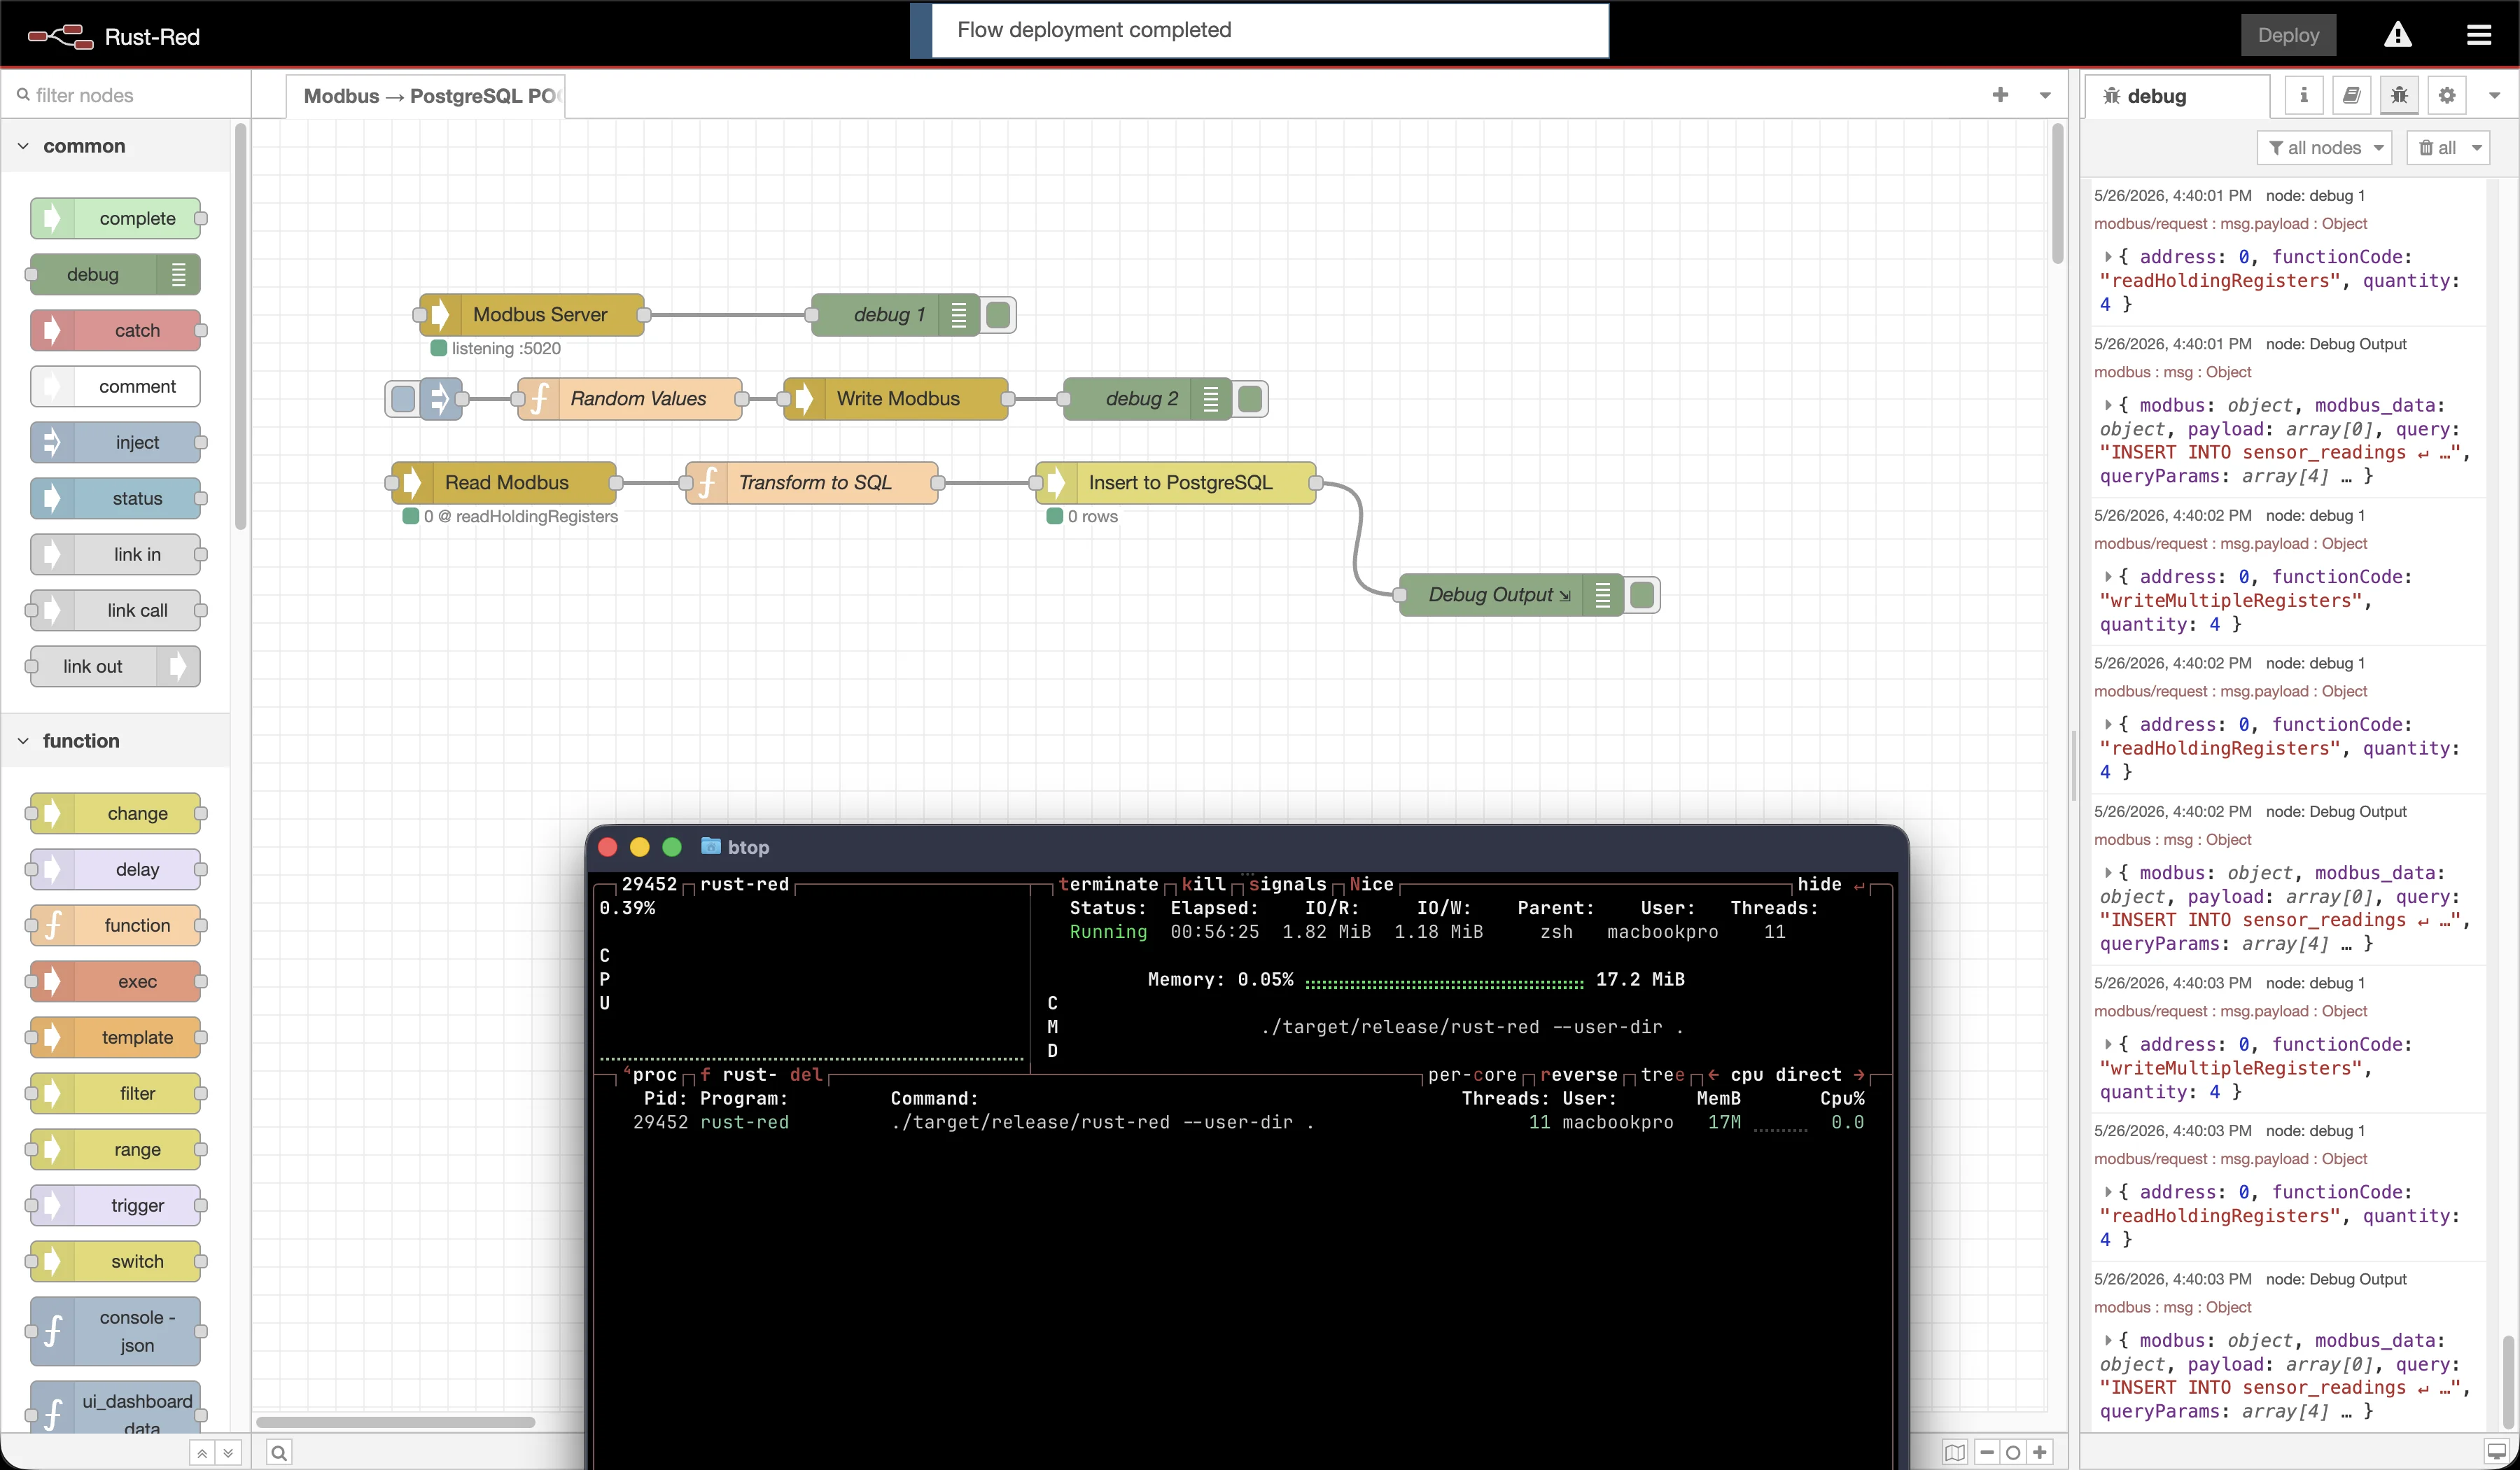Zoom out the canvas with minus

pyautogui.click(x=1987, y=1452)
